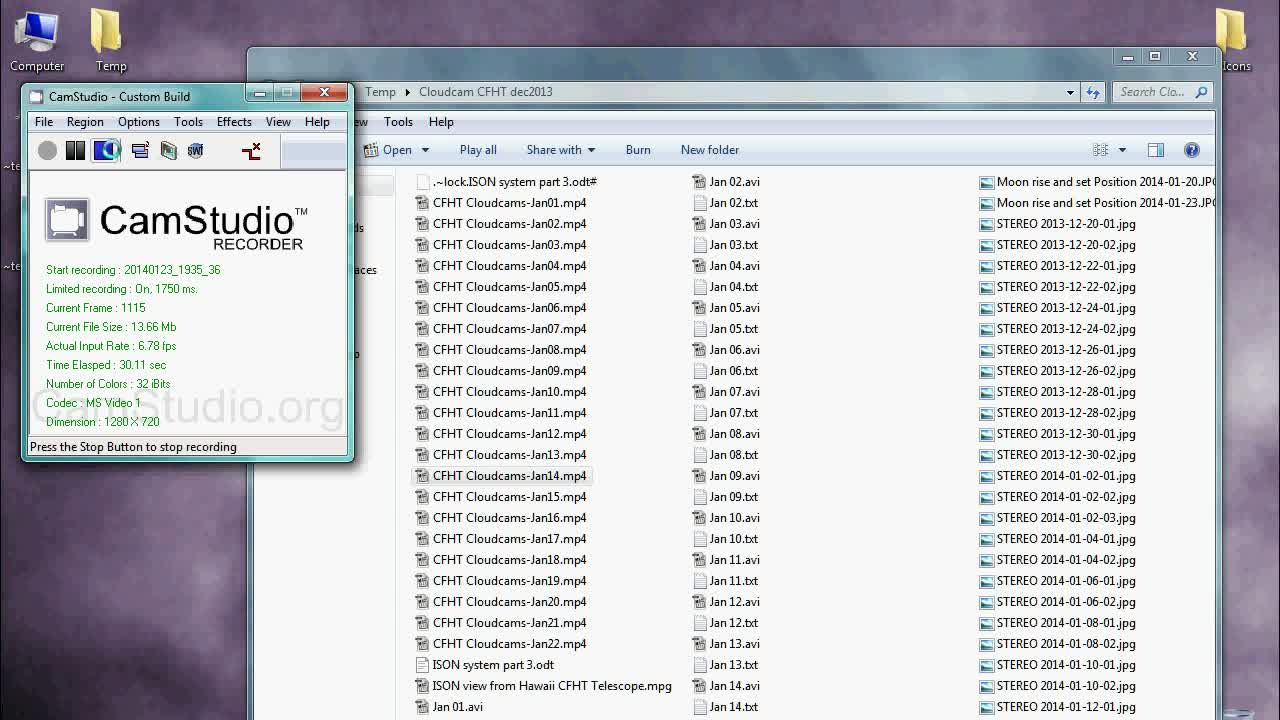
Task: Expand the Open button's dropdown arrow
Action: point(425,150)
